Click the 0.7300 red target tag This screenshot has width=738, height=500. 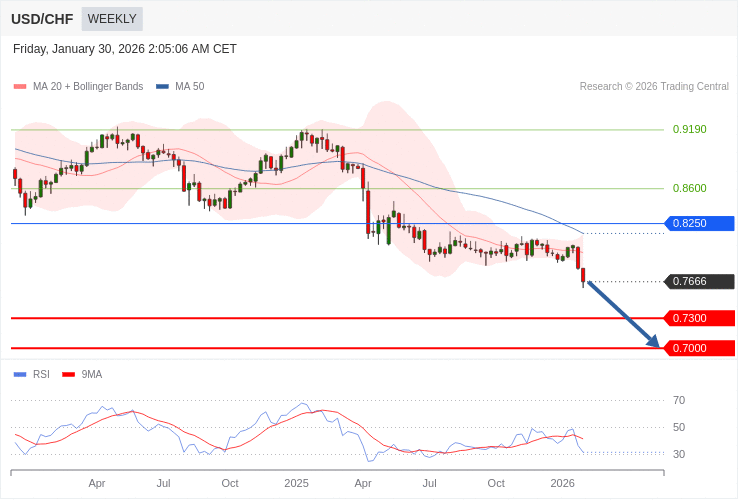(x=699, y=318)
